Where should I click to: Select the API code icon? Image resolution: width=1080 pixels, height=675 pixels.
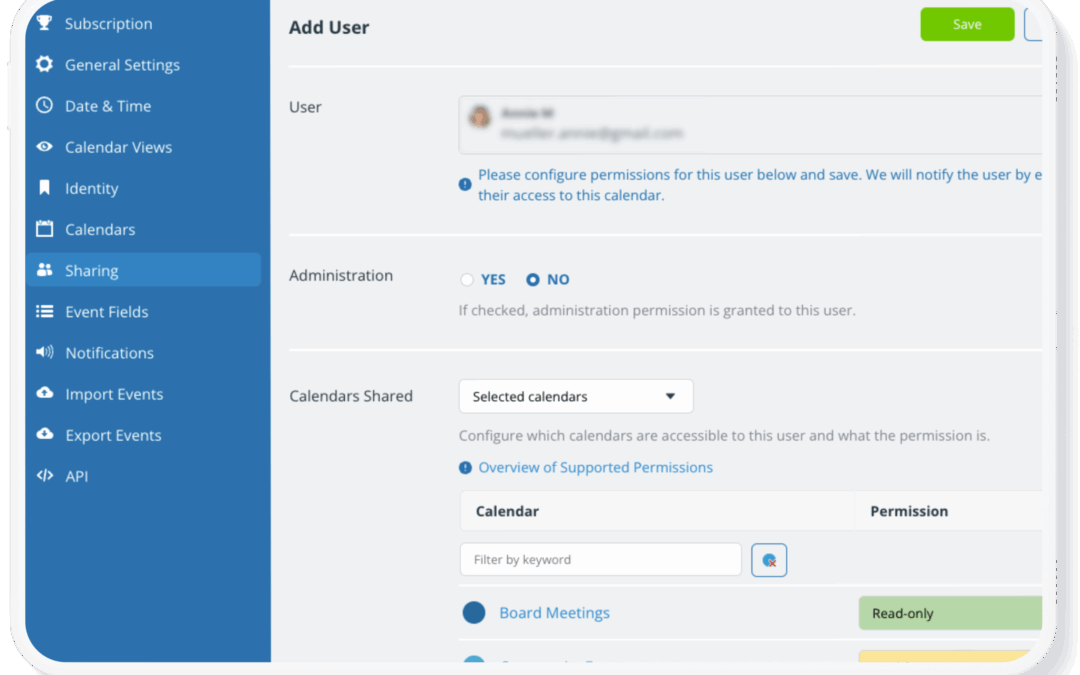[x=45, y=476]
